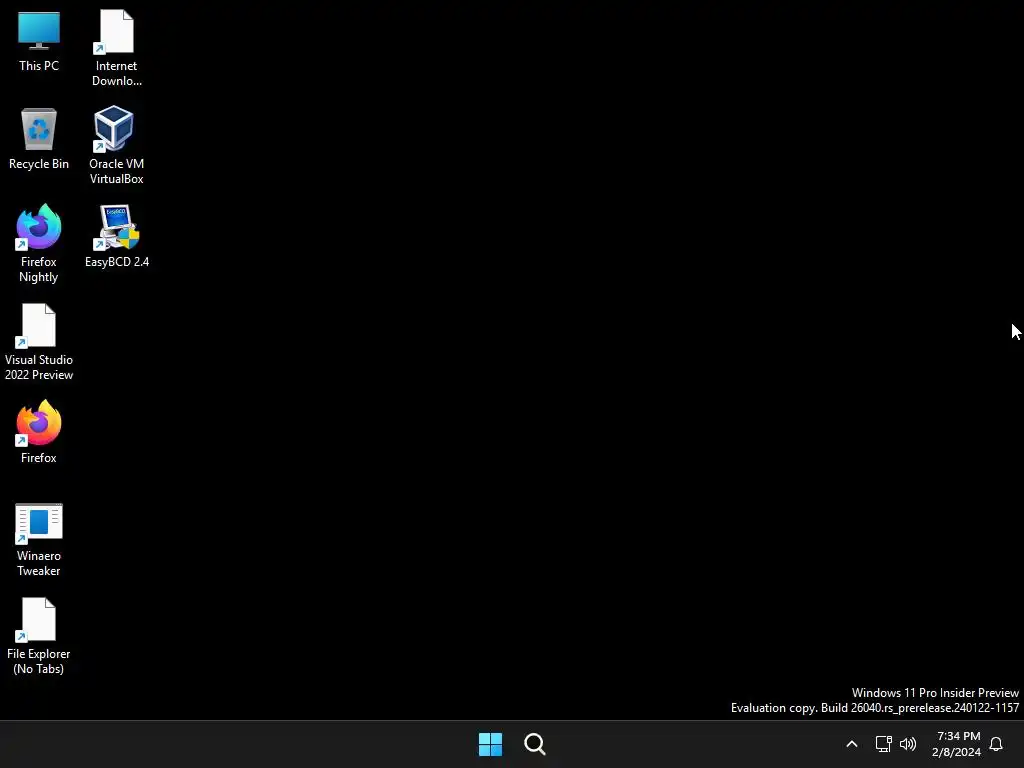Click the 'EasyBCD 2.4' label text
This screenshot has height=768, width=1024.
pyautogui.click(x=117, y=262)
